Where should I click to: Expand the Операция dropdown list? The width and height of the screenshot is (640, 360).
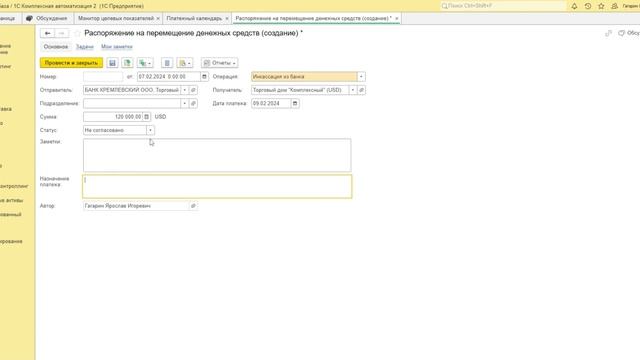[x=361, y=76]
